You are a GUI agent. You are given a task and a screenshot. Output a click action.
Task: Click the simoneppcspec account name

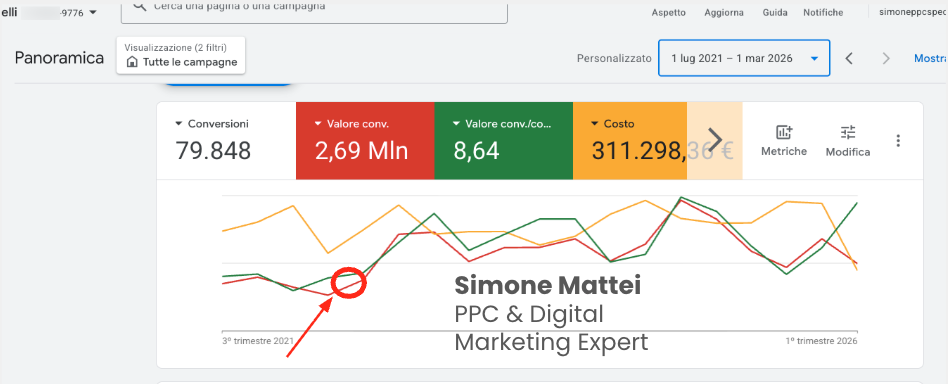(913, 13)
